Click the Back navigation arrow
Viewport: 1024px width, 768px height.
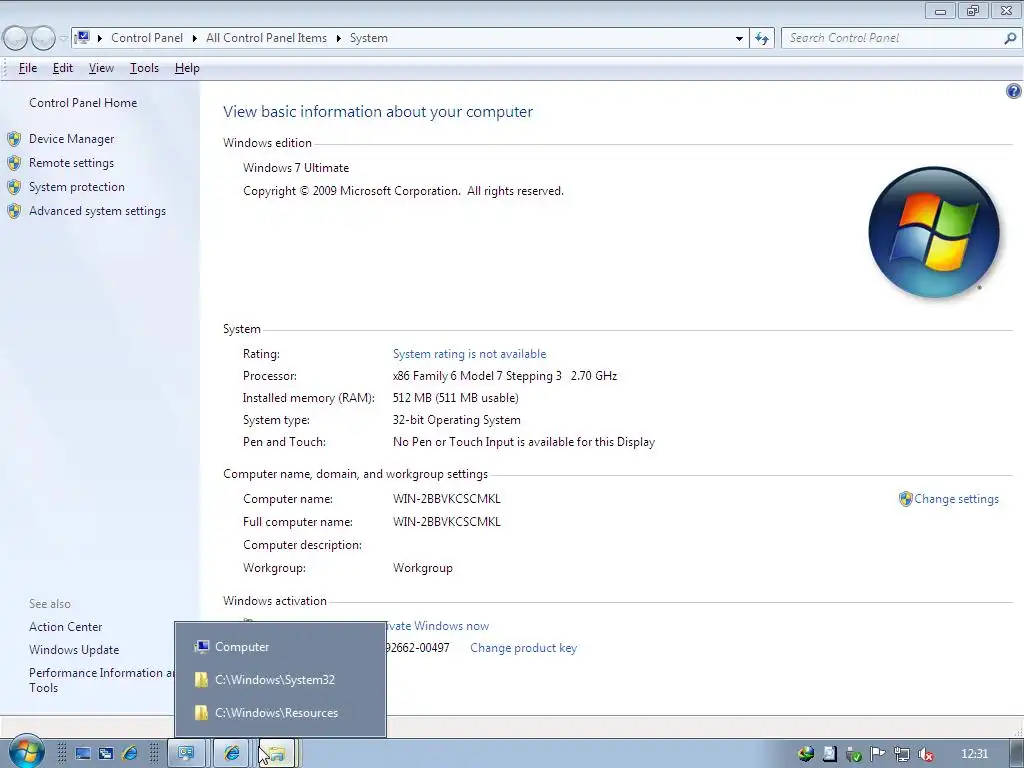(x=16, y=38)
